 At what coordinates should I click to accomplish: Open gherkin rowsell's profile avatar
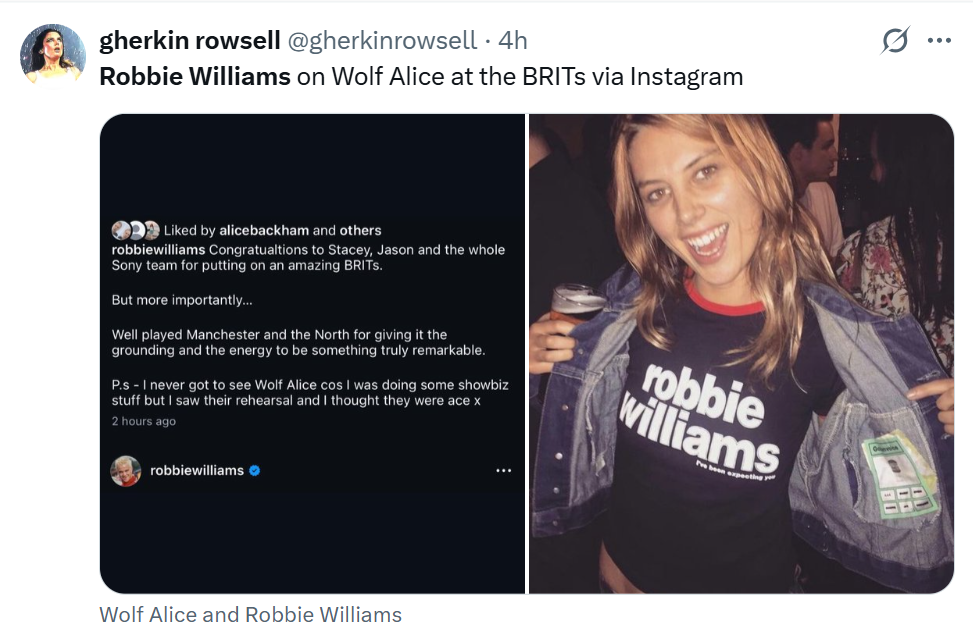[52, 54]
